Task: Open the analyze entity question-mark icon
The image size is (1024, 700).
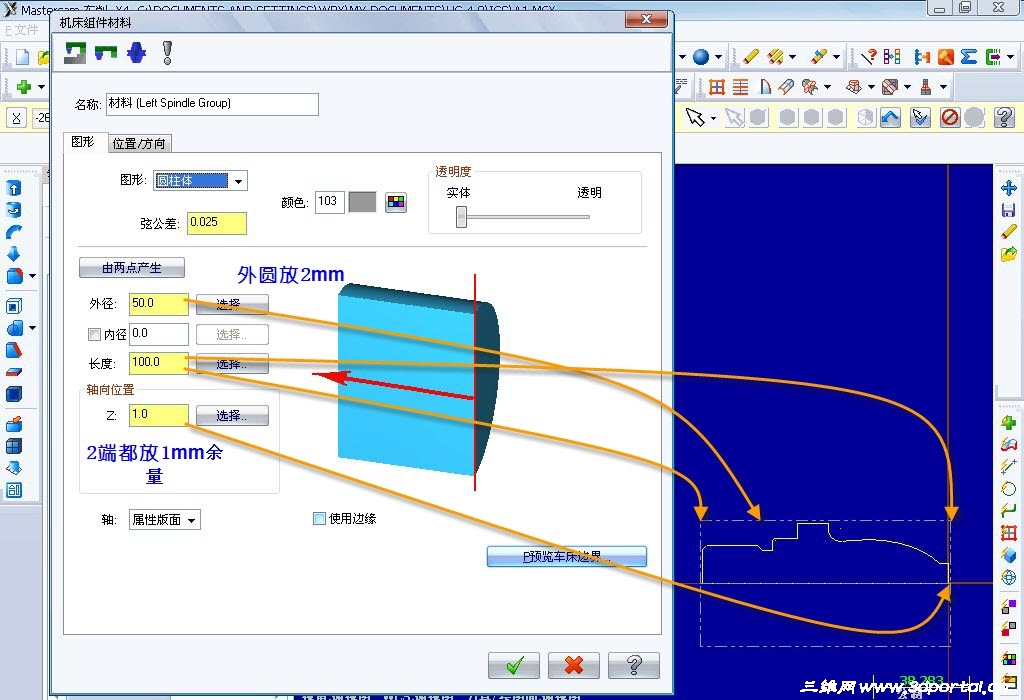Action: [x=869, y=57]
